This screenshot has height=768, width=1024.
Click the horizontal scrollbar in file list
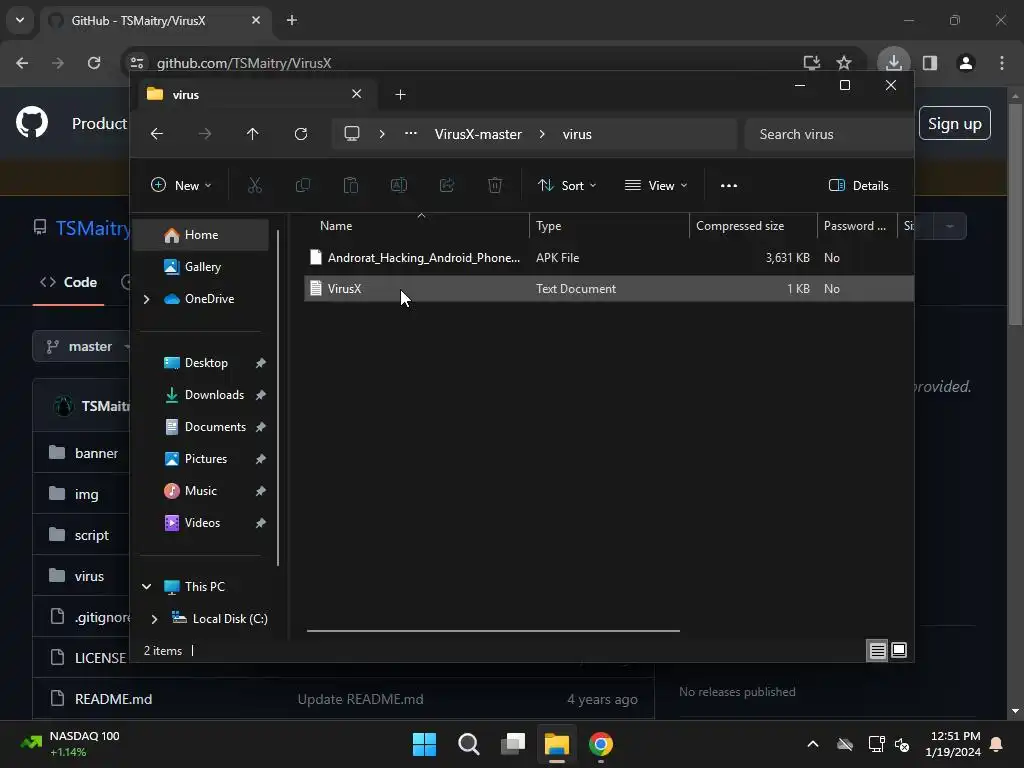(x=493, y=631)
